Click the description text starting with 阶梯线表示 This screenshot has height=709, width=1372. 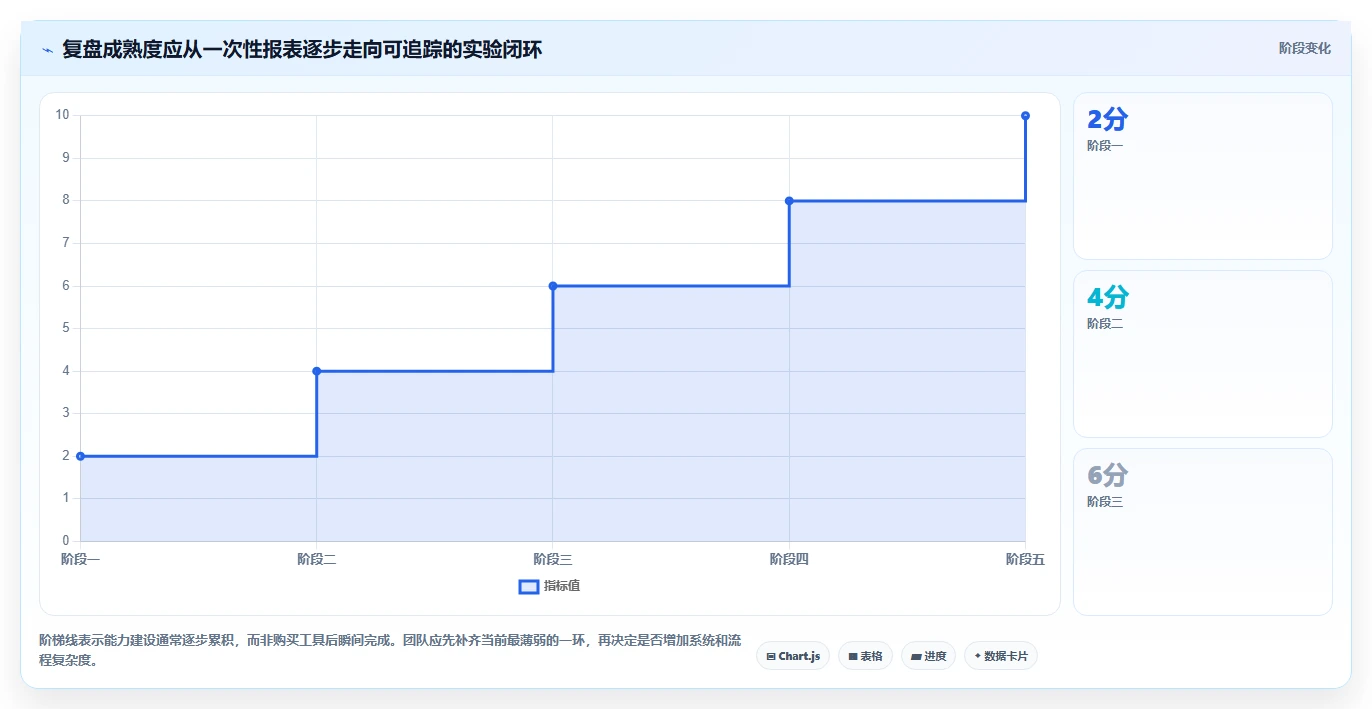(x=391, y=650)
